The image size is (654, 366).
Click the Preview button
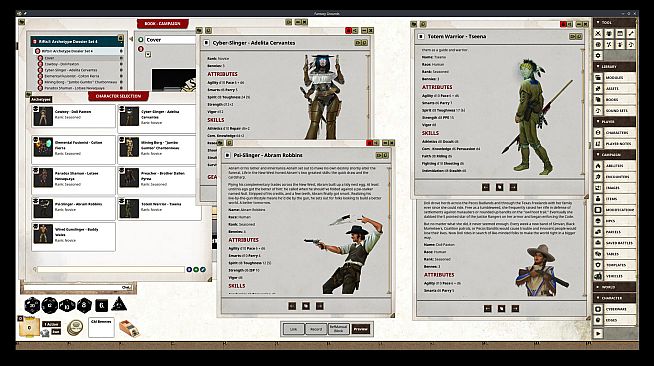[361, 329]
